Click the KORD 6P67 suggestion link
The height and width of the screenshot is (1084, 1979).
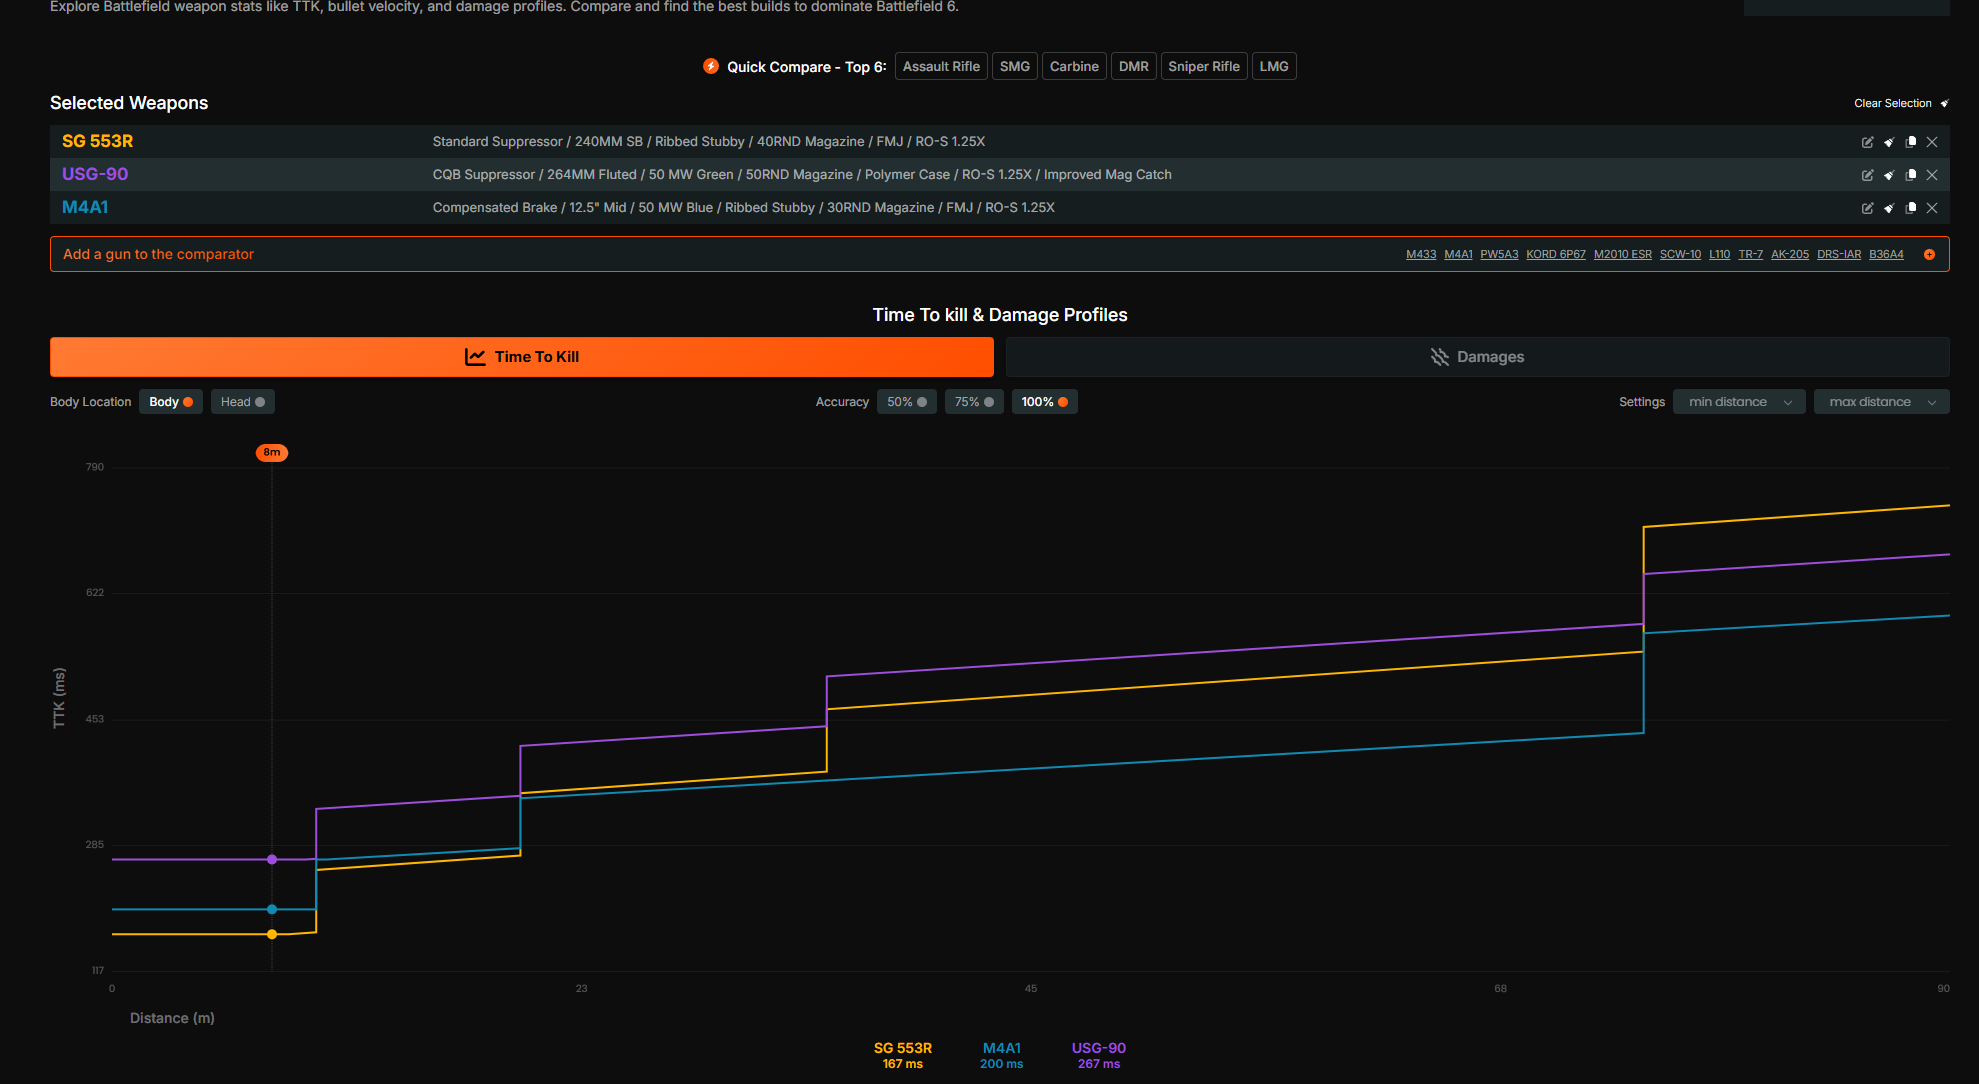point(1555,255)
